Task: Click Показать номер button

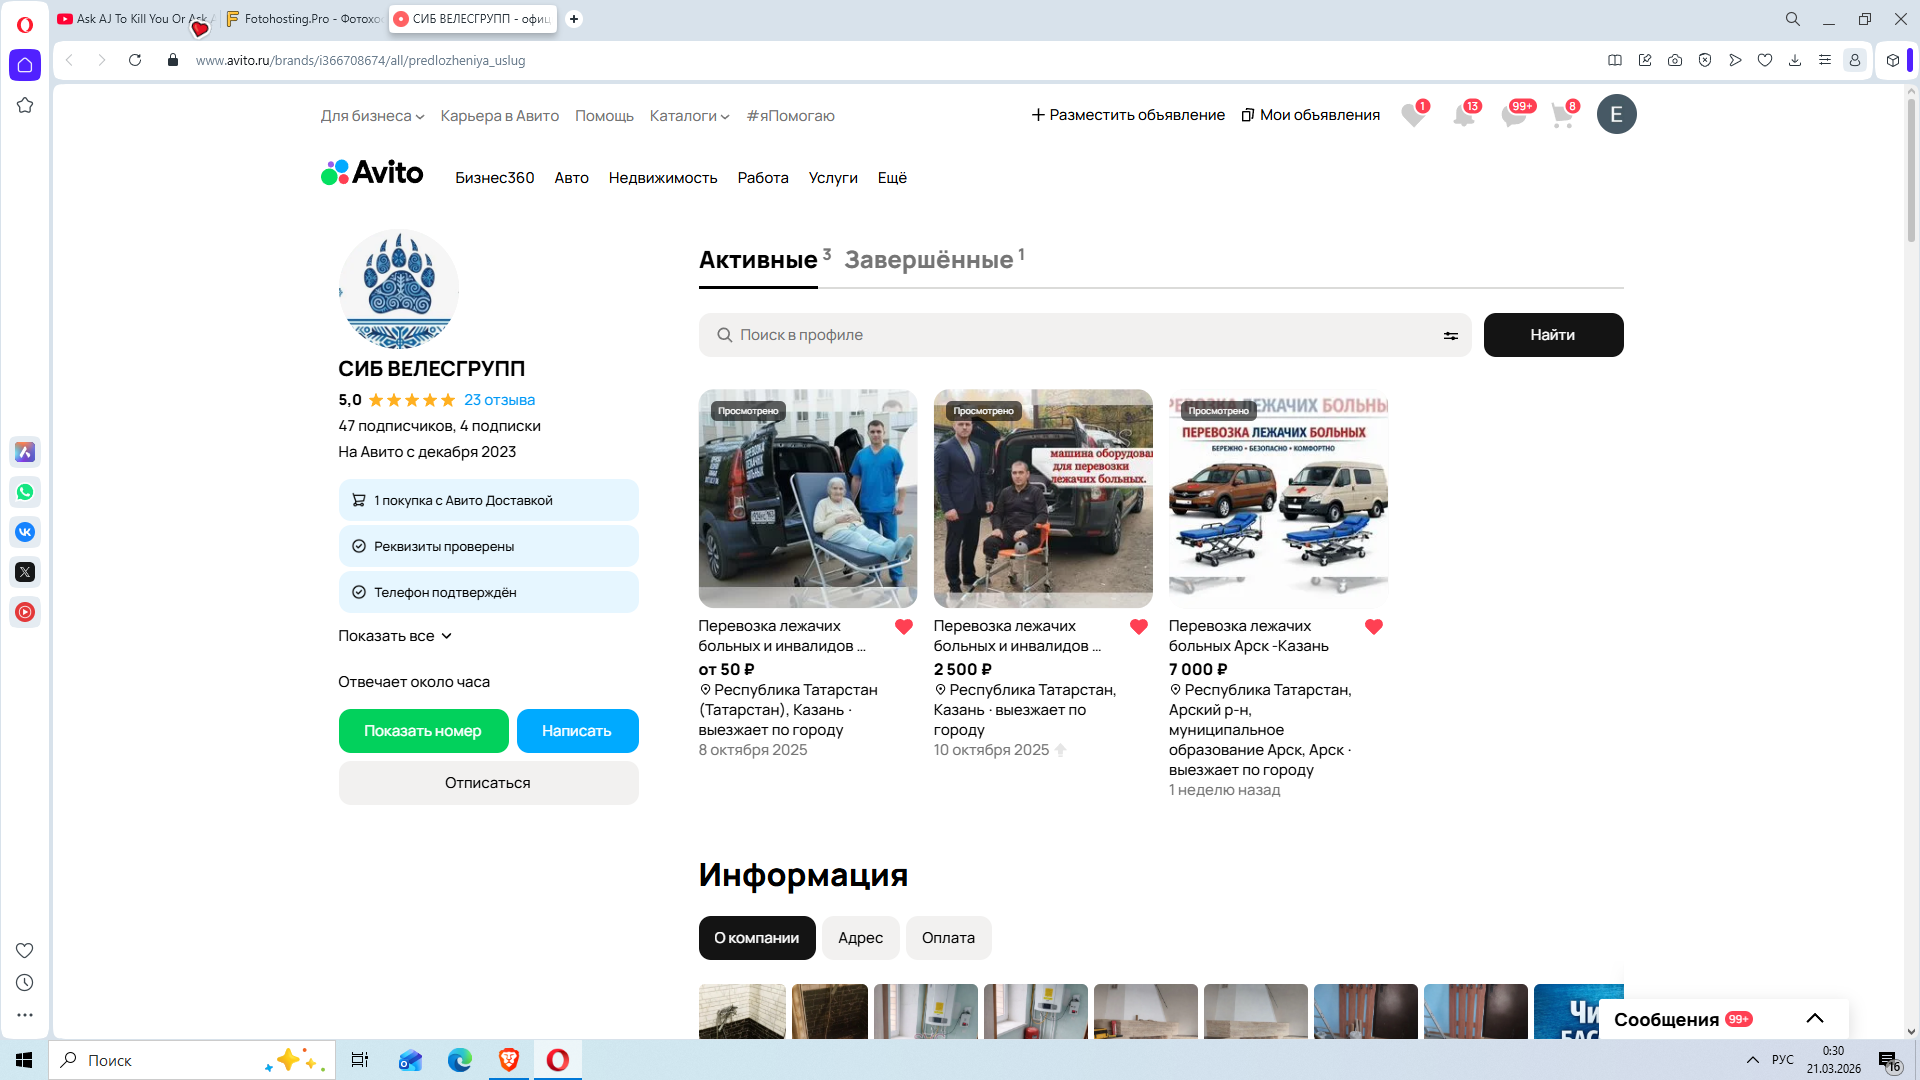Action: point(423,731)
